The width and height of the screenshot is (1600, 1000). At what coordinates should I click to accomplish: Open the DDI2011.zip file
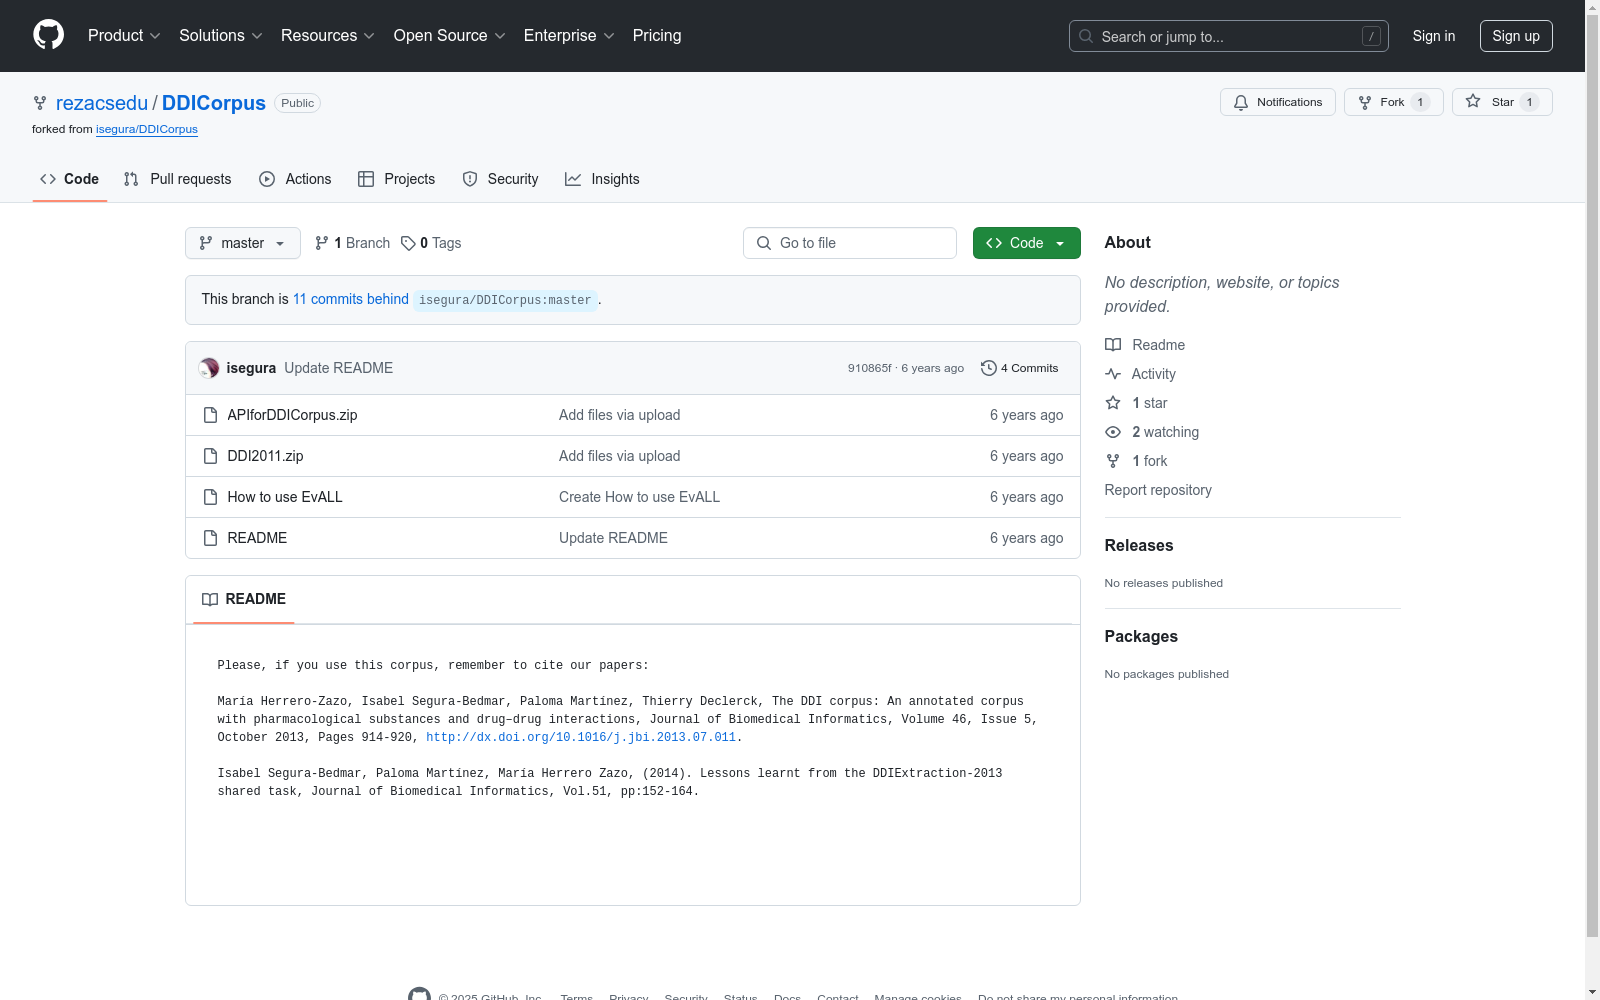[x=265, y=456]
